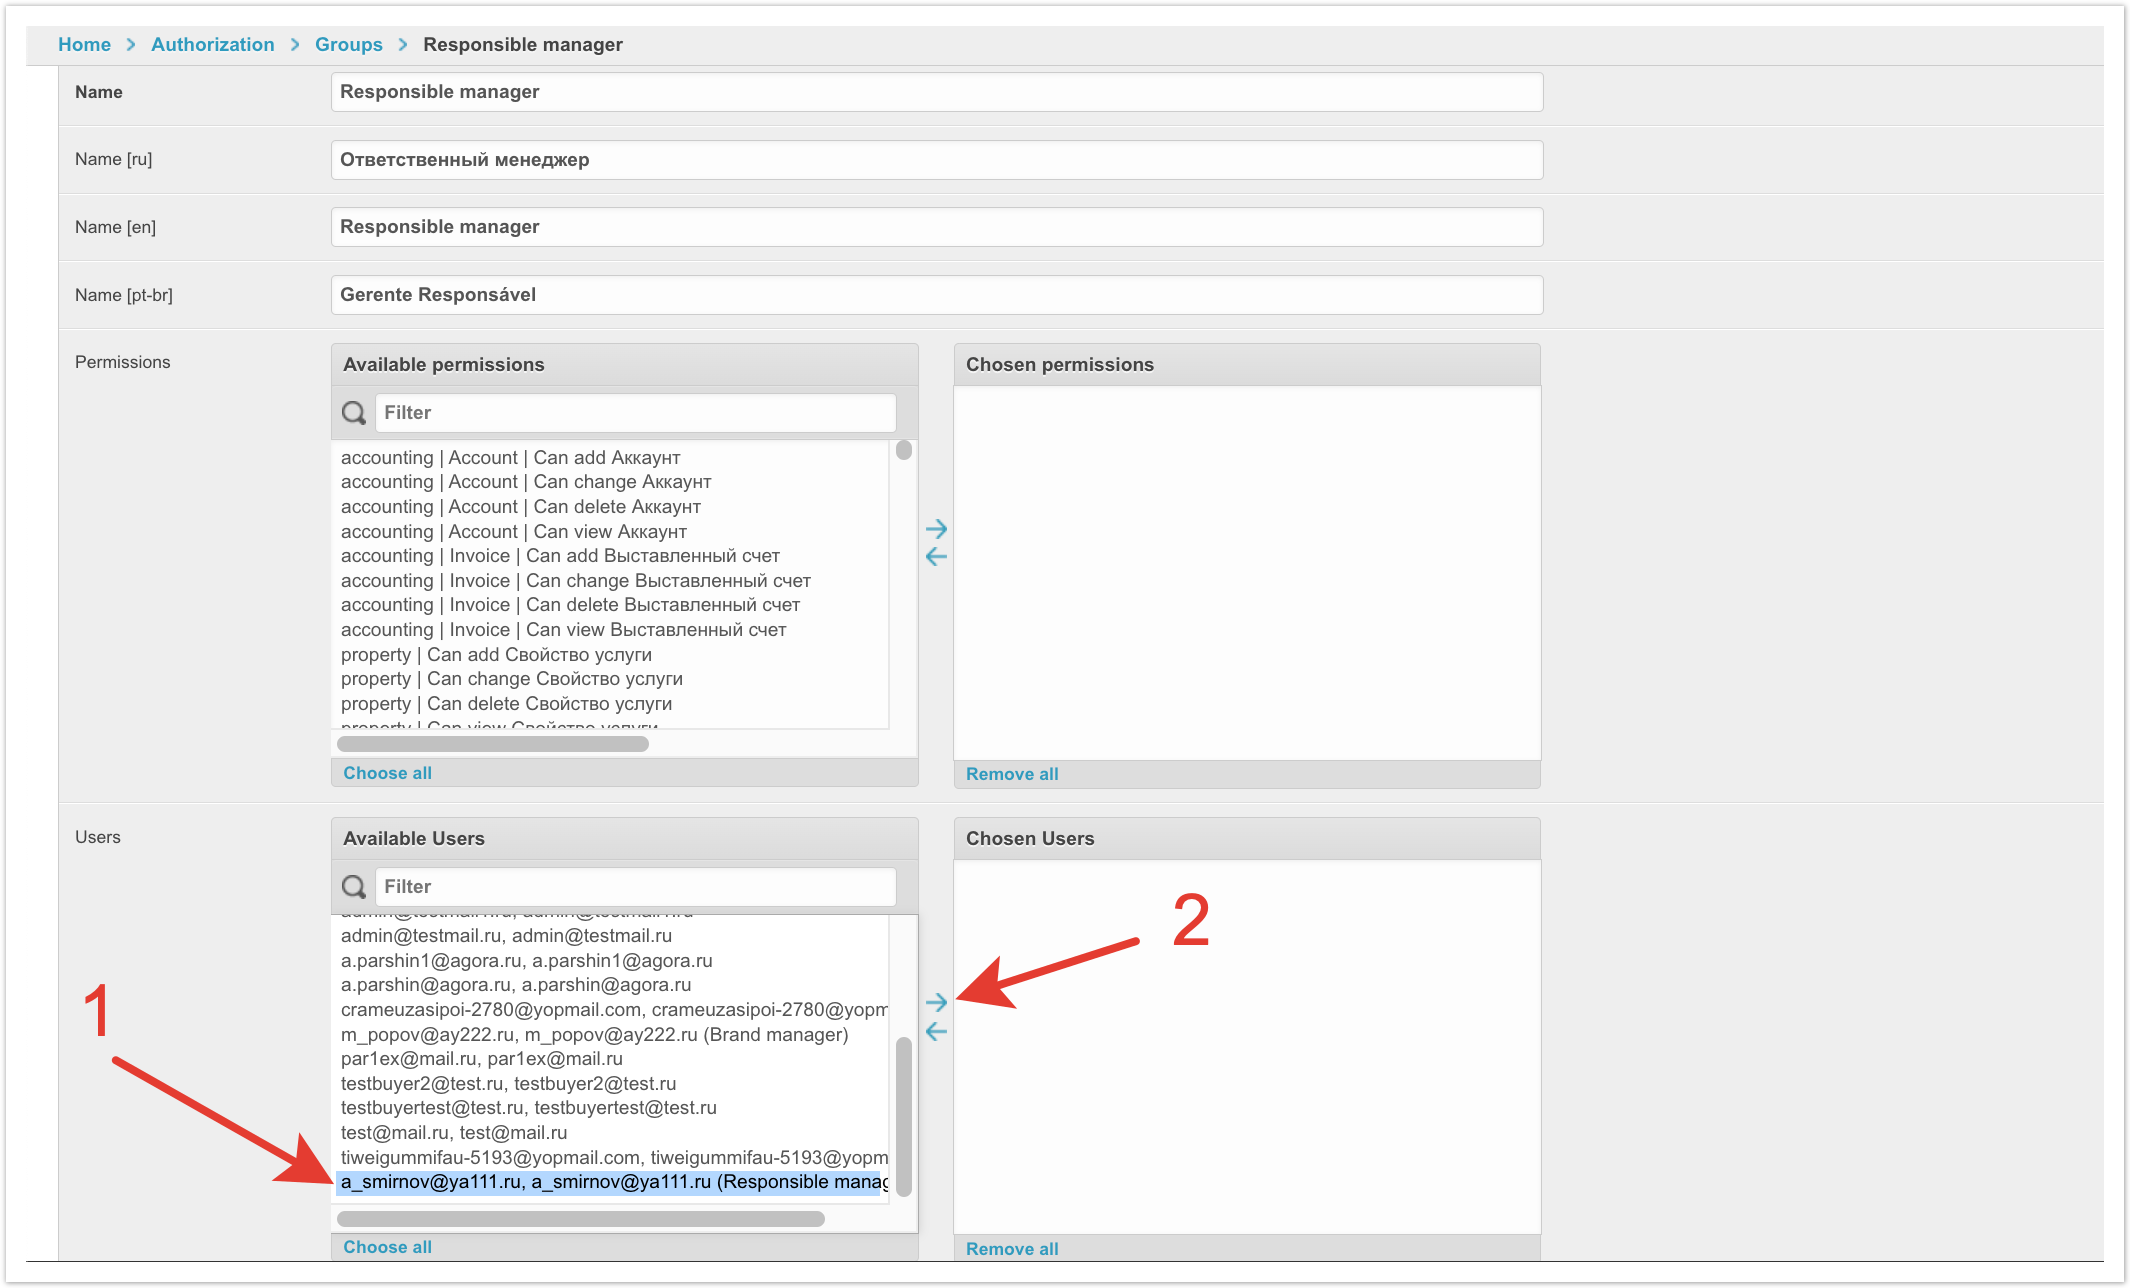Image resolution: width=2130 pixels, height=1288 pixels.
Task: Click horizontal scrollbar under Available permissions
Action: click(x=493, y=744)
